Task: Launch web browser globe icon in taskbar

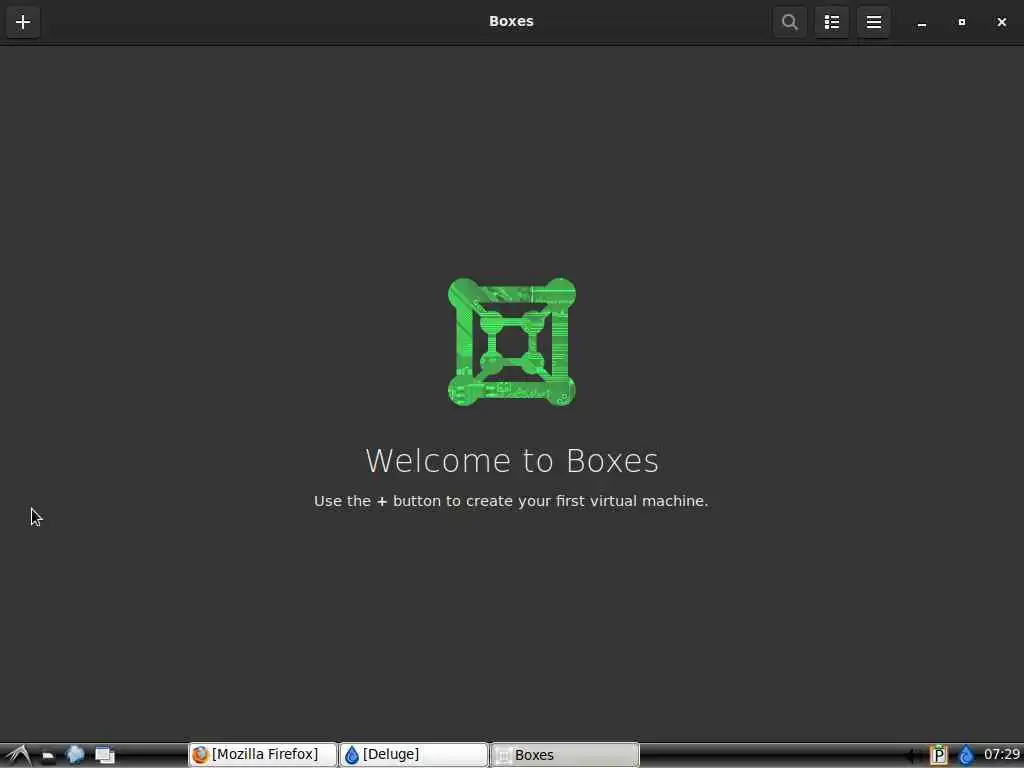Action: tap(76, 755)
